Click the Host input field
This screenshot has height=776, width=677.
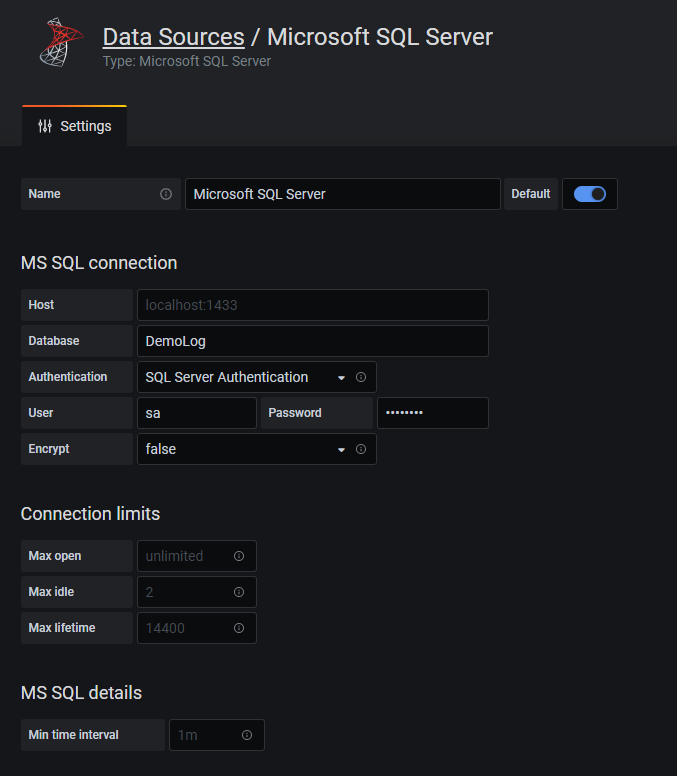pyautogui.click(x=312, y=305)
